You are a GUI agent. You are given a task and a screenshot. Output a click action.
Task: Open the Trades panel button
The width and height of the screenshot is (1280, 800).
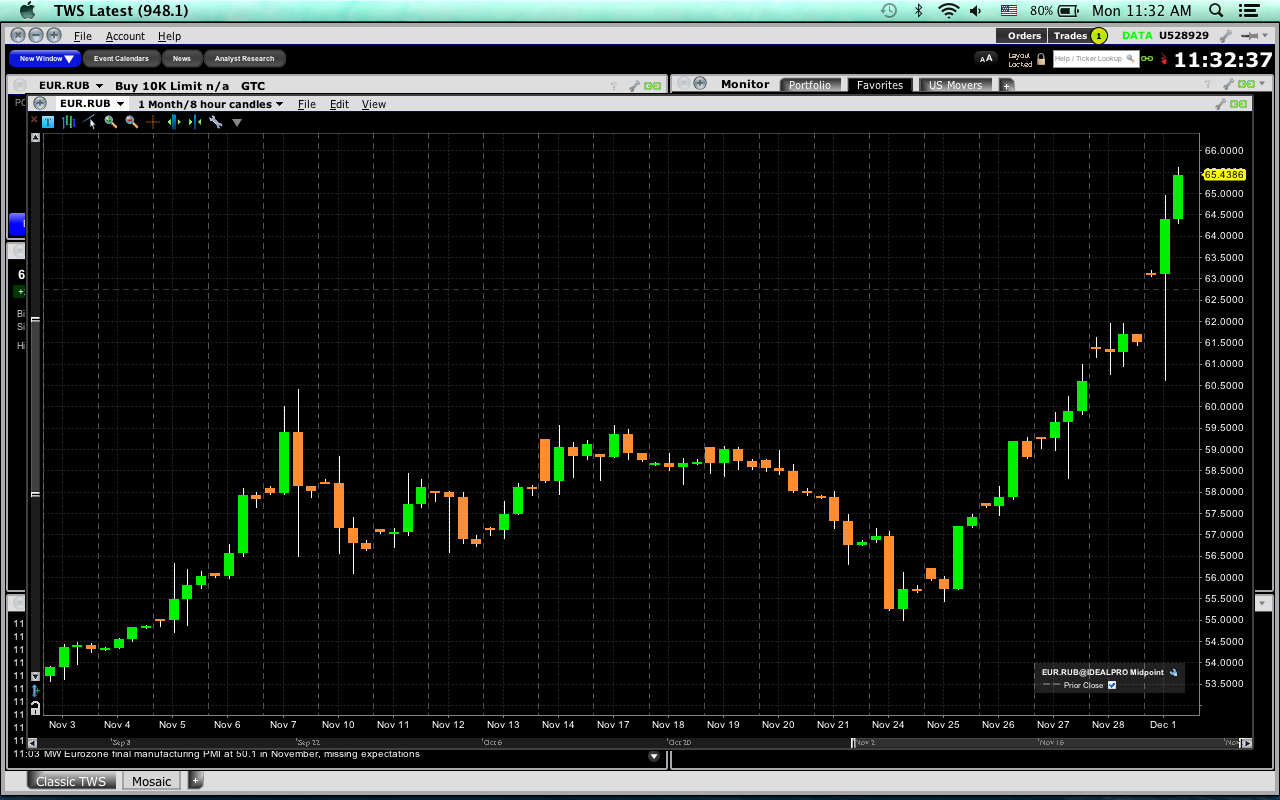coord(1078,36)
